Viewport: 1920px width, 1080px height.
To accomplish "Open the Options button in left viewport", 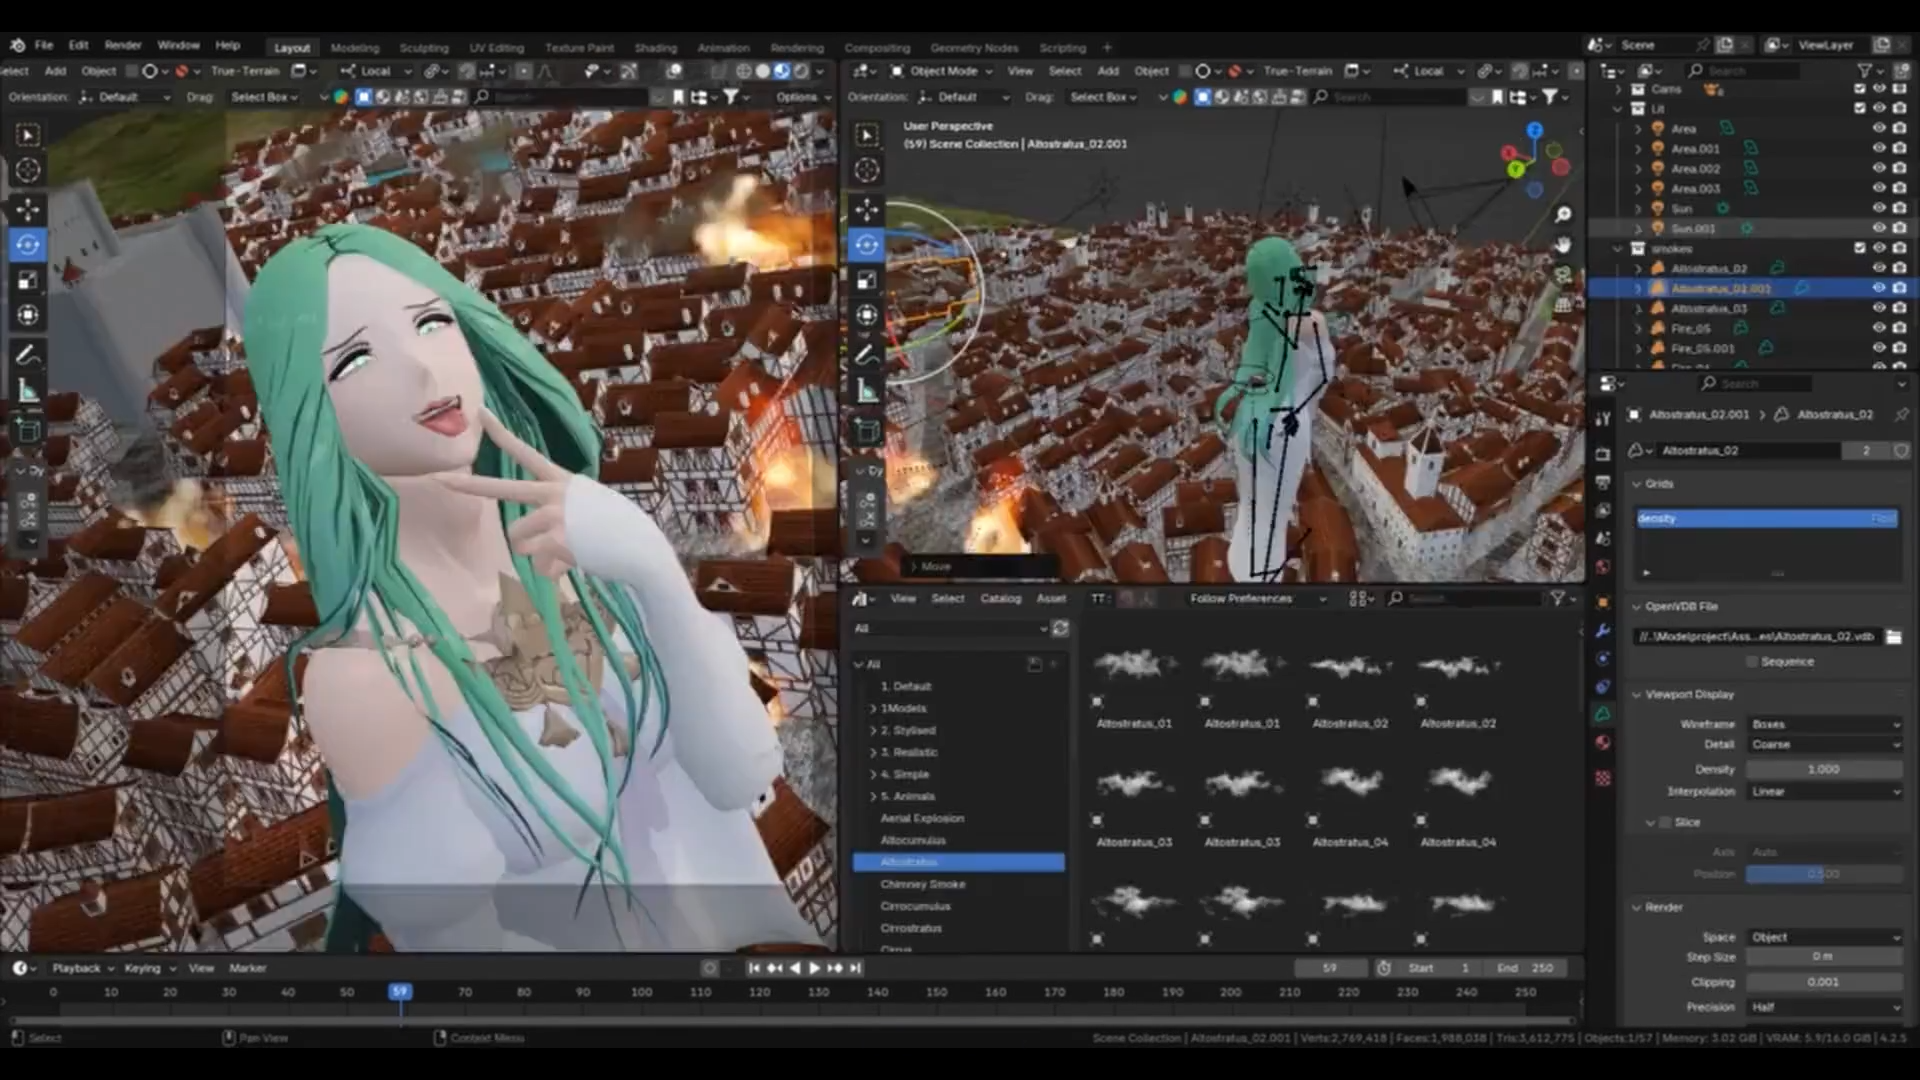I will (x=803, y=97).
